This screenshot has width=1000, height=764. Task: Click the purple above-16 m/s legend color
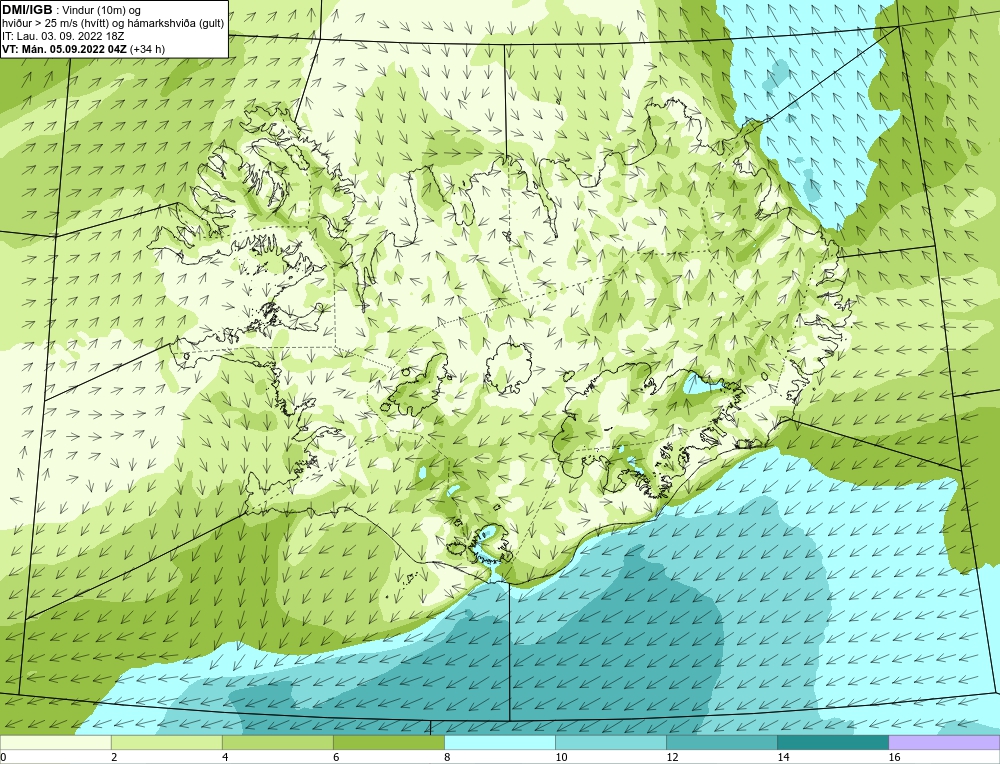(944, 742)
